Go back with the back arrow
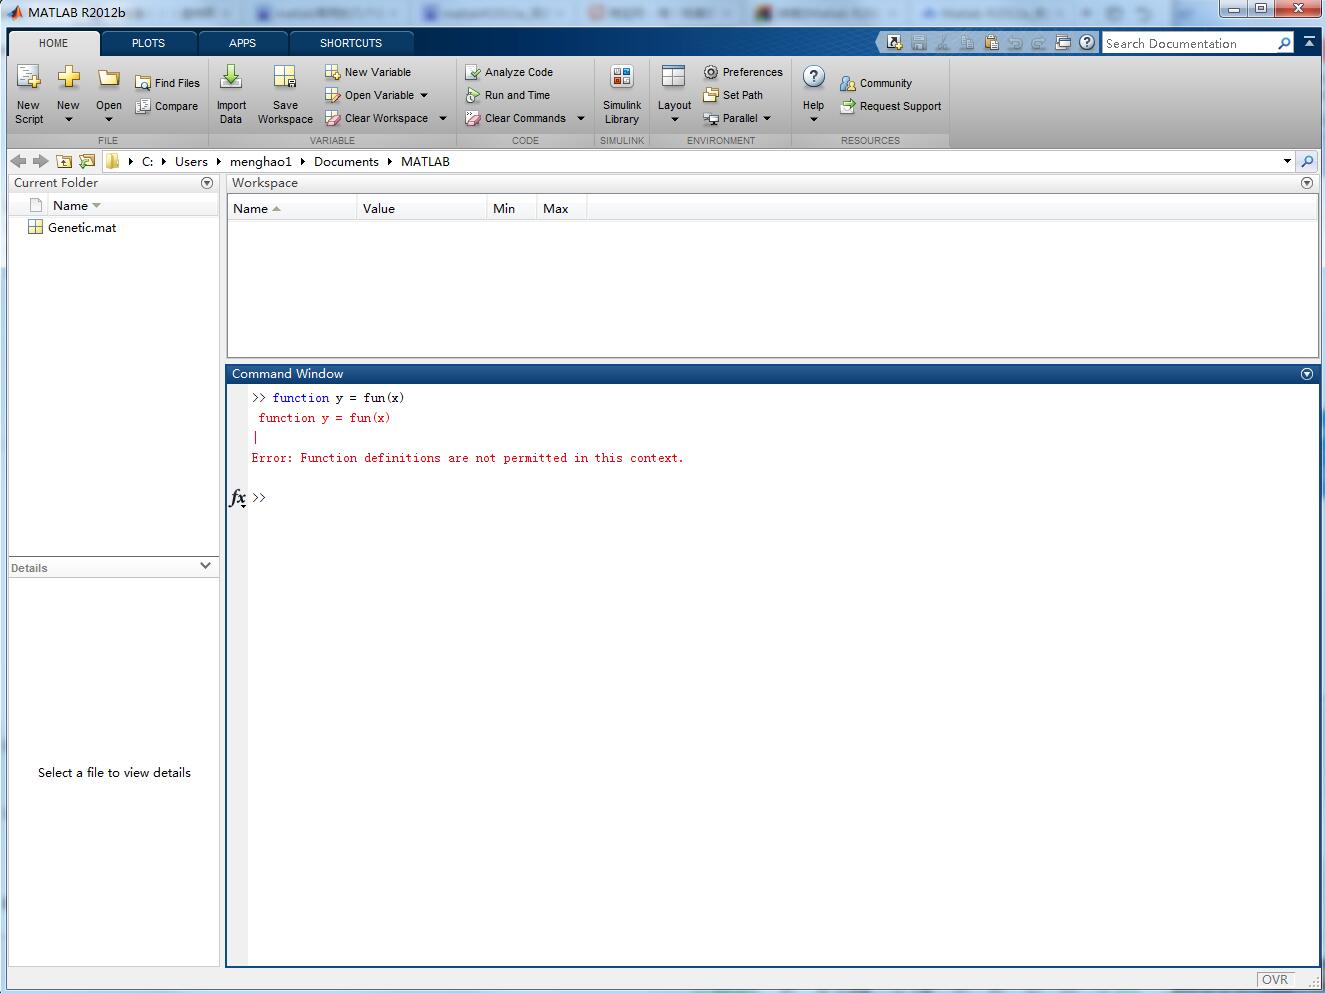The width and height of the screenshot is (1325, 993). coord(18,161)
